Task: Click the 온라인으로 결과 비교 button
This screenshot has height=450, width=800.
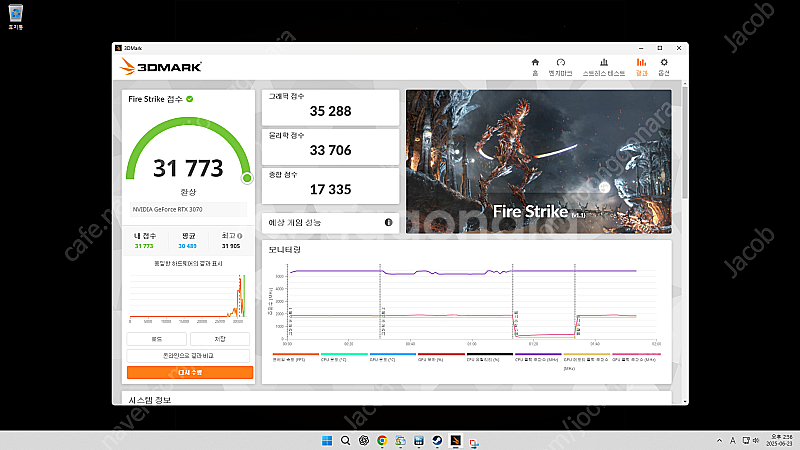Action: click(189, 355)
